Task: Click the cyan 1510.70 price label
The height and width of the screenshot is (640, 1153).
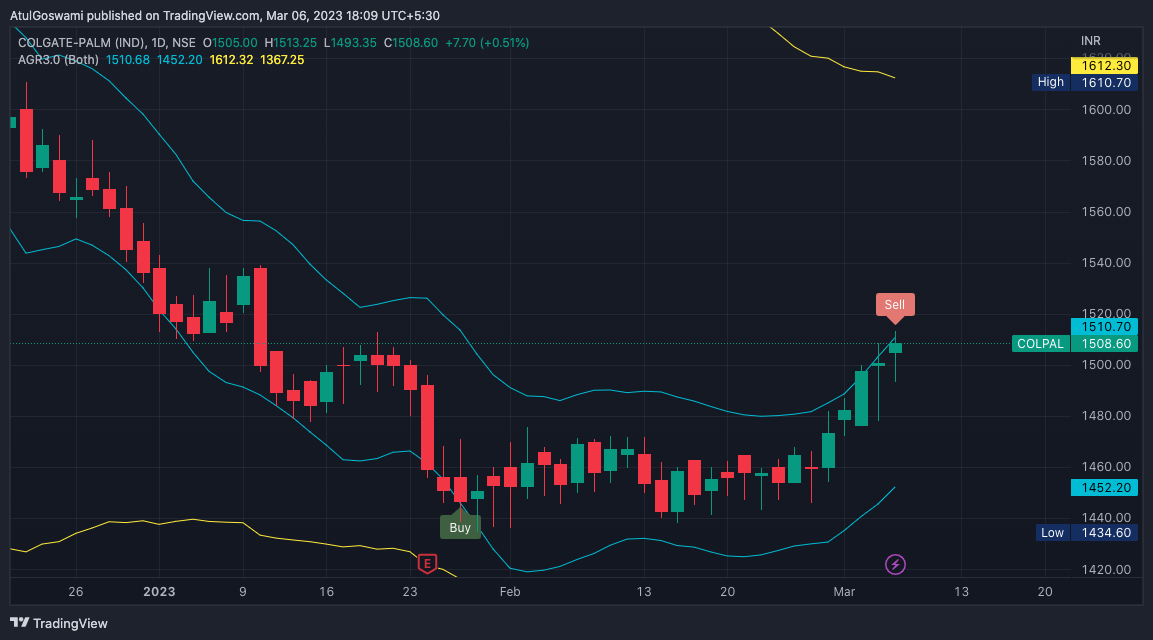Action: coord(1104,327)
